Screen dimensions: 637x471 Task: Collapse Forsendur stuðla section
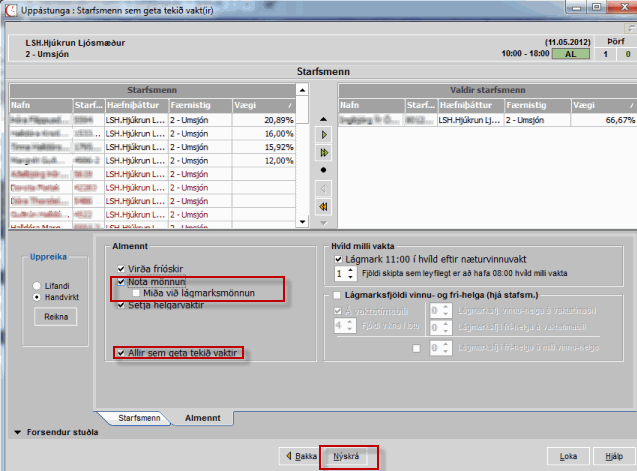17,432
